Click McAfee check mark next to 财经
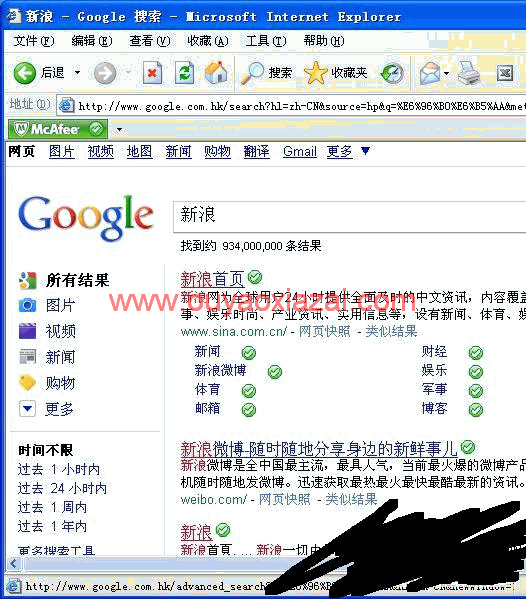The width and height of the screenshot is (526, 599). (x=476, y=353)
